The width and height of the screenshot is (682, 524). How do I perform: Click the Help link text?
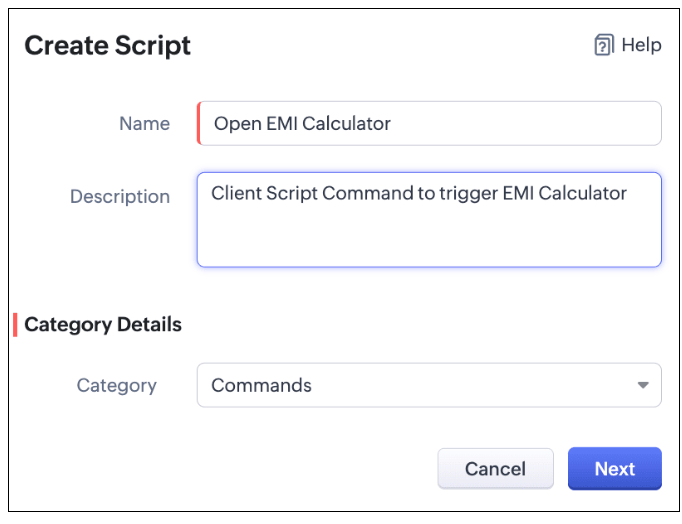pyautogui.click(x=642, y=45)
